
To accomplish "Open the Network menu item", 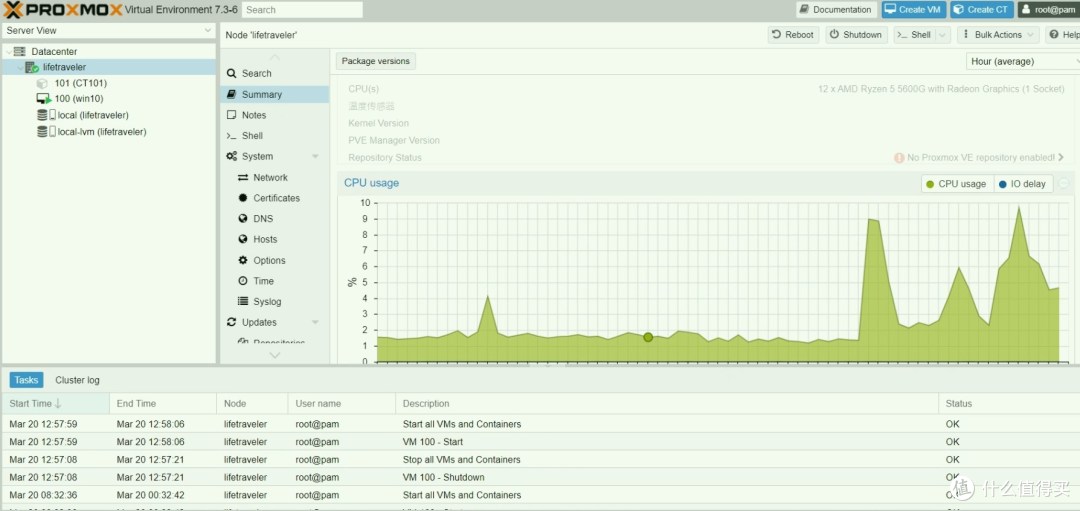I will pos(275,178).
